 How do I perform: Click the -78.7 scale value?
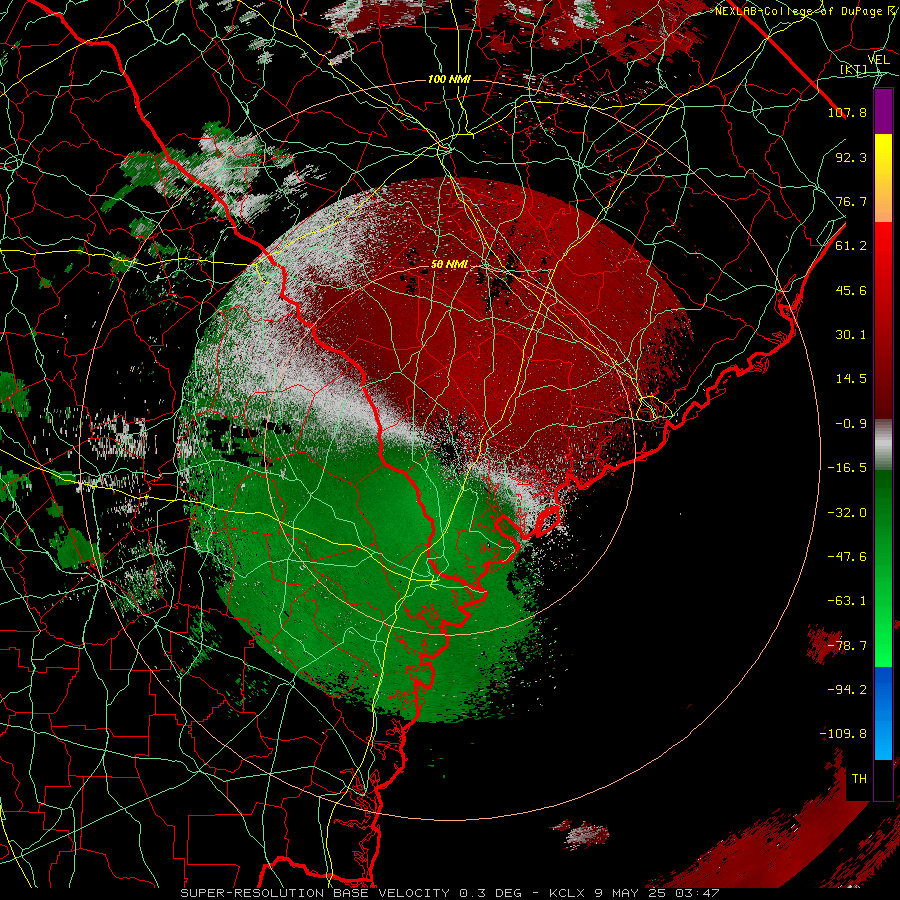pos(847,646)
